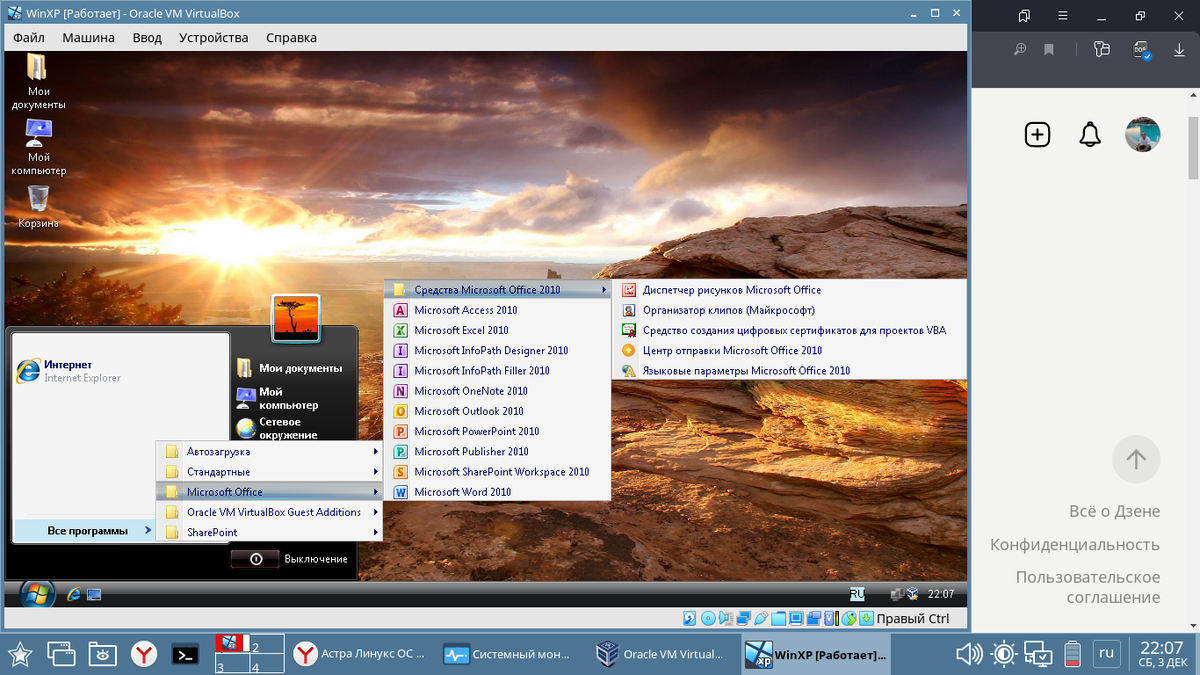Click the RU language indicator in XP tray
This screenshot has width=1200, height=675.
(857, 594)
